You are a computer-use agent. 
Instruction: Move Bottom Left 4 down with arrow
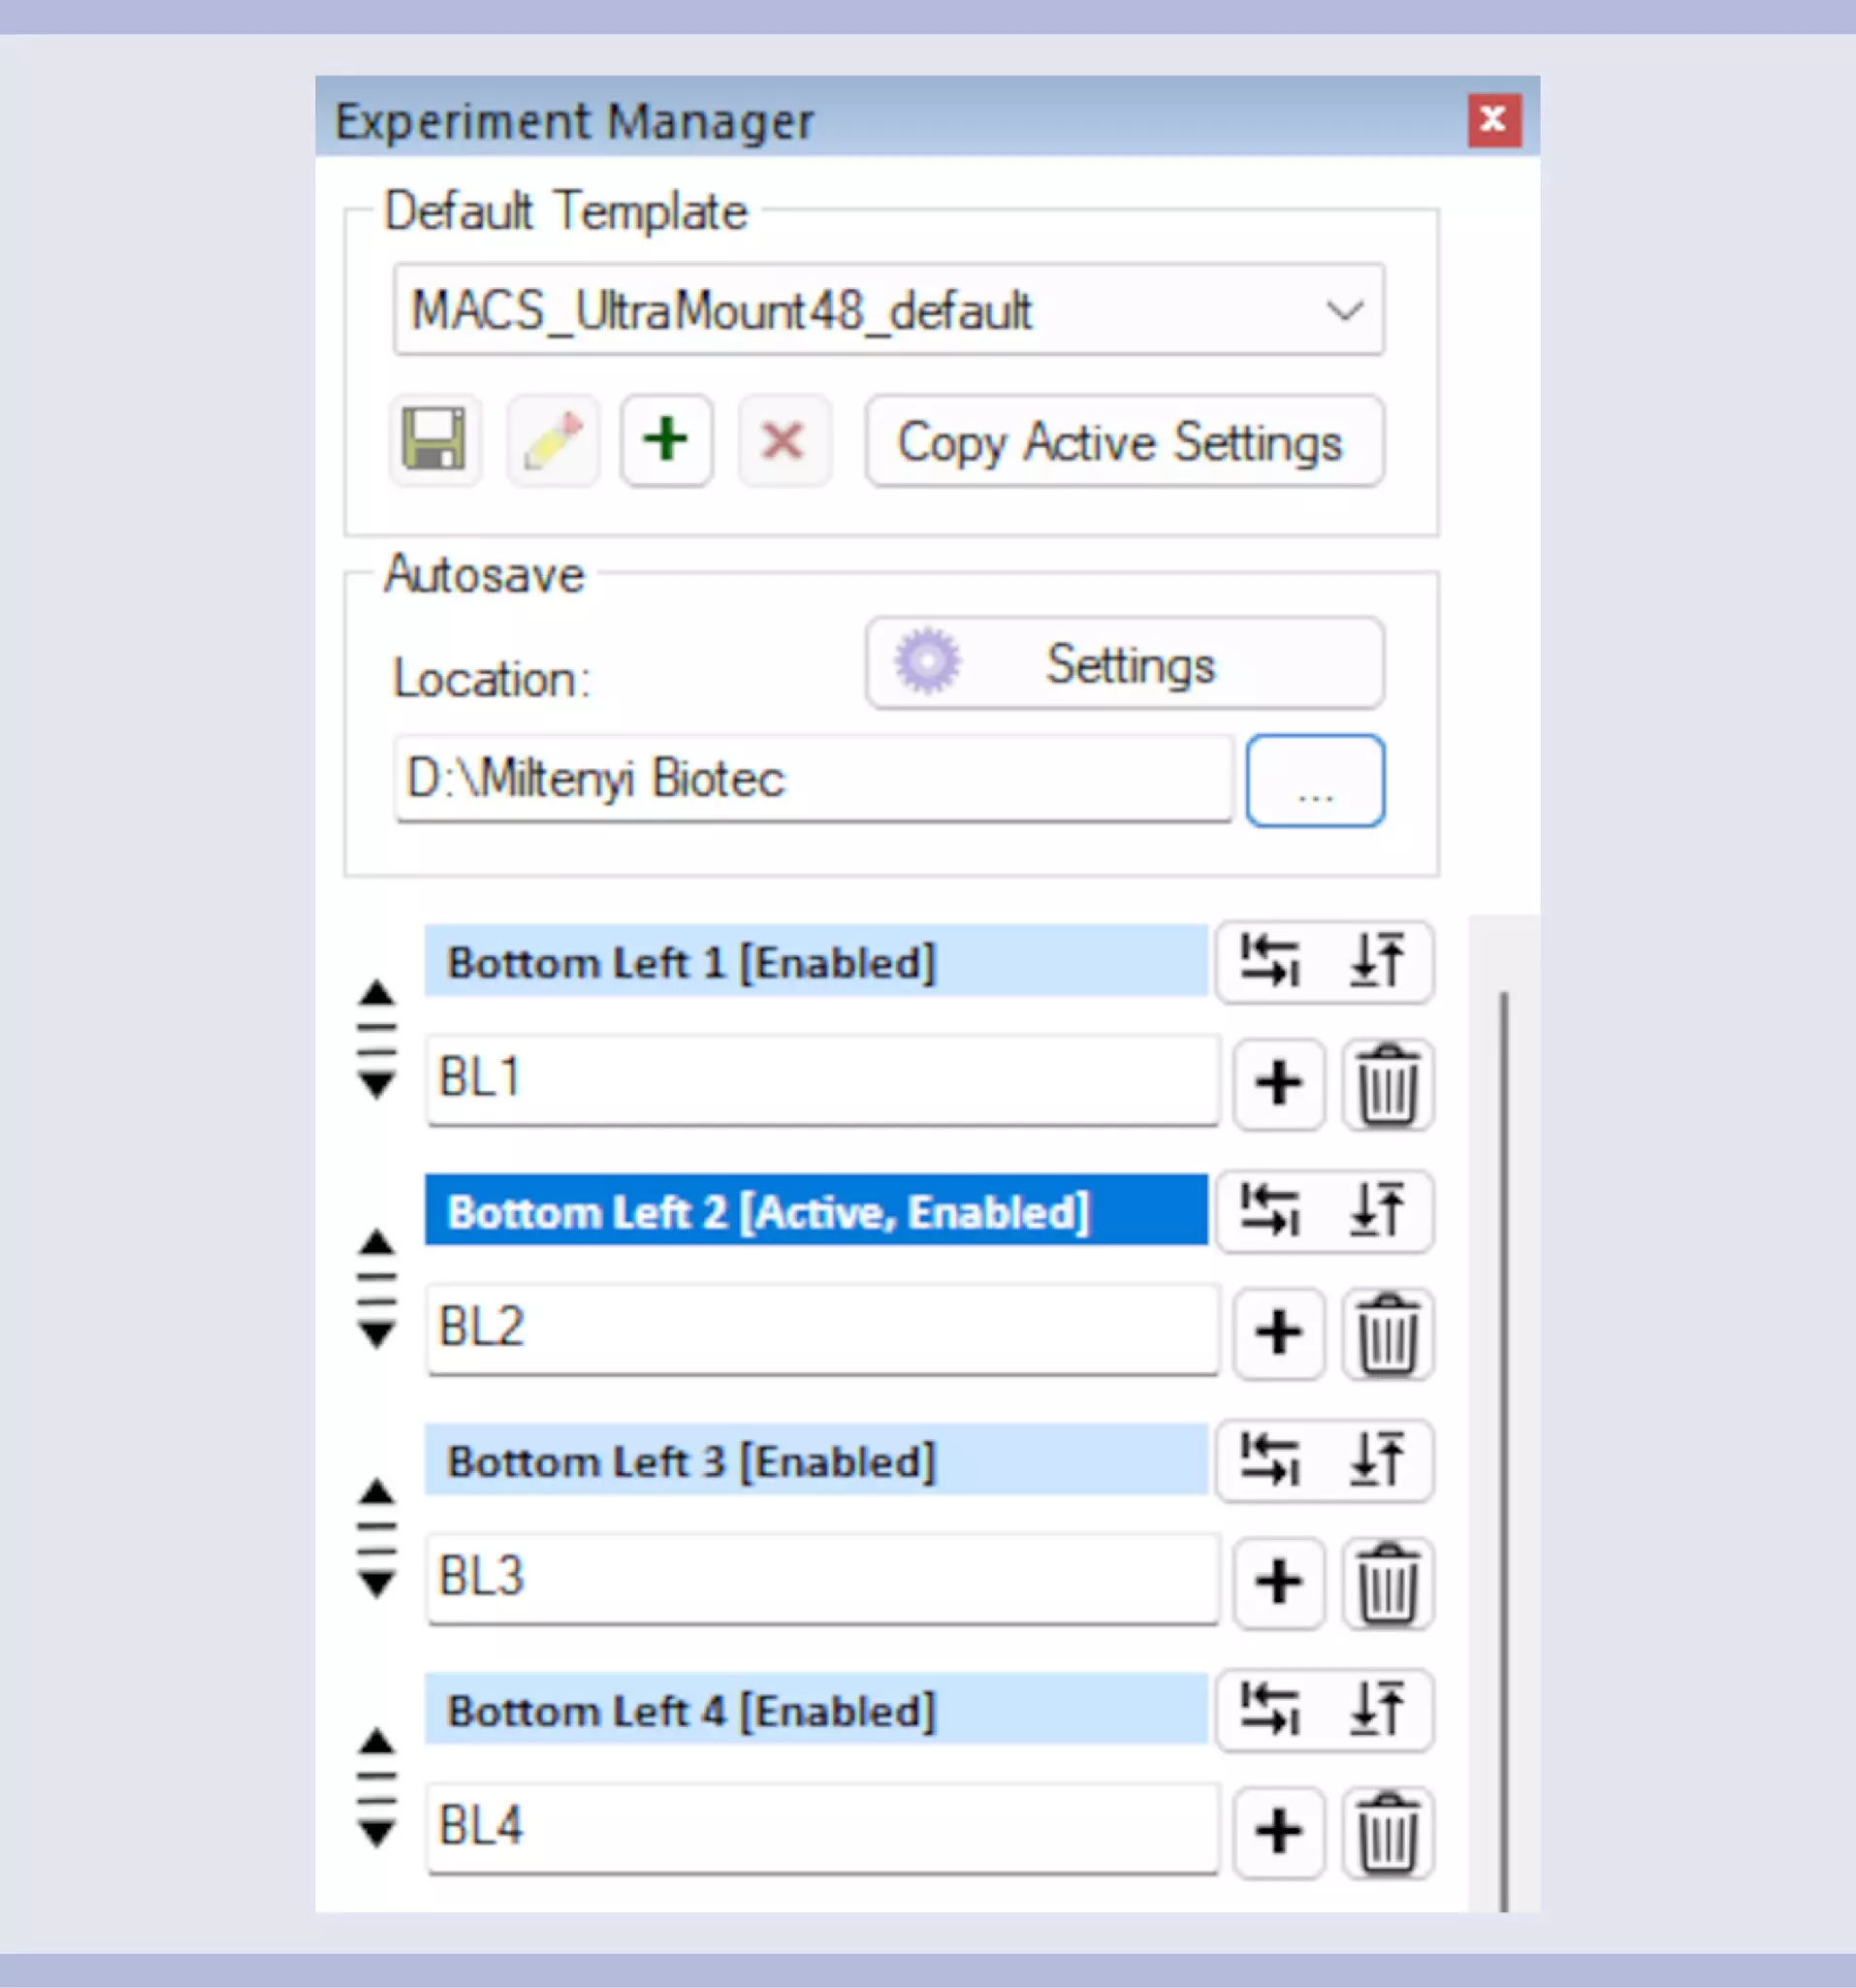(x=377, y=1834)
